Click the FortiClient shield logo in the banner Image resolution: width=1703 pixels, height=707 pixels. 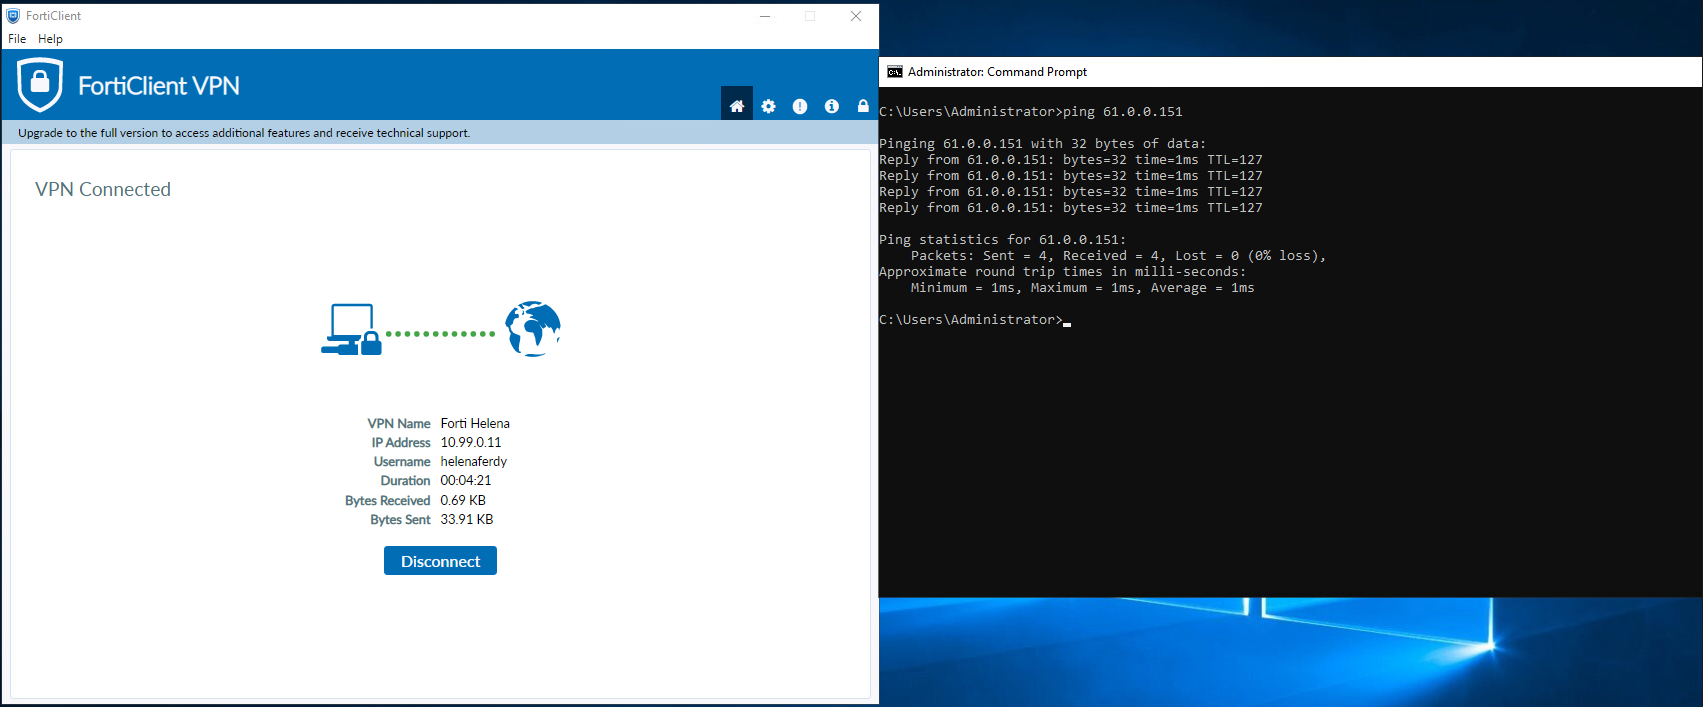[x=40, y=85]
